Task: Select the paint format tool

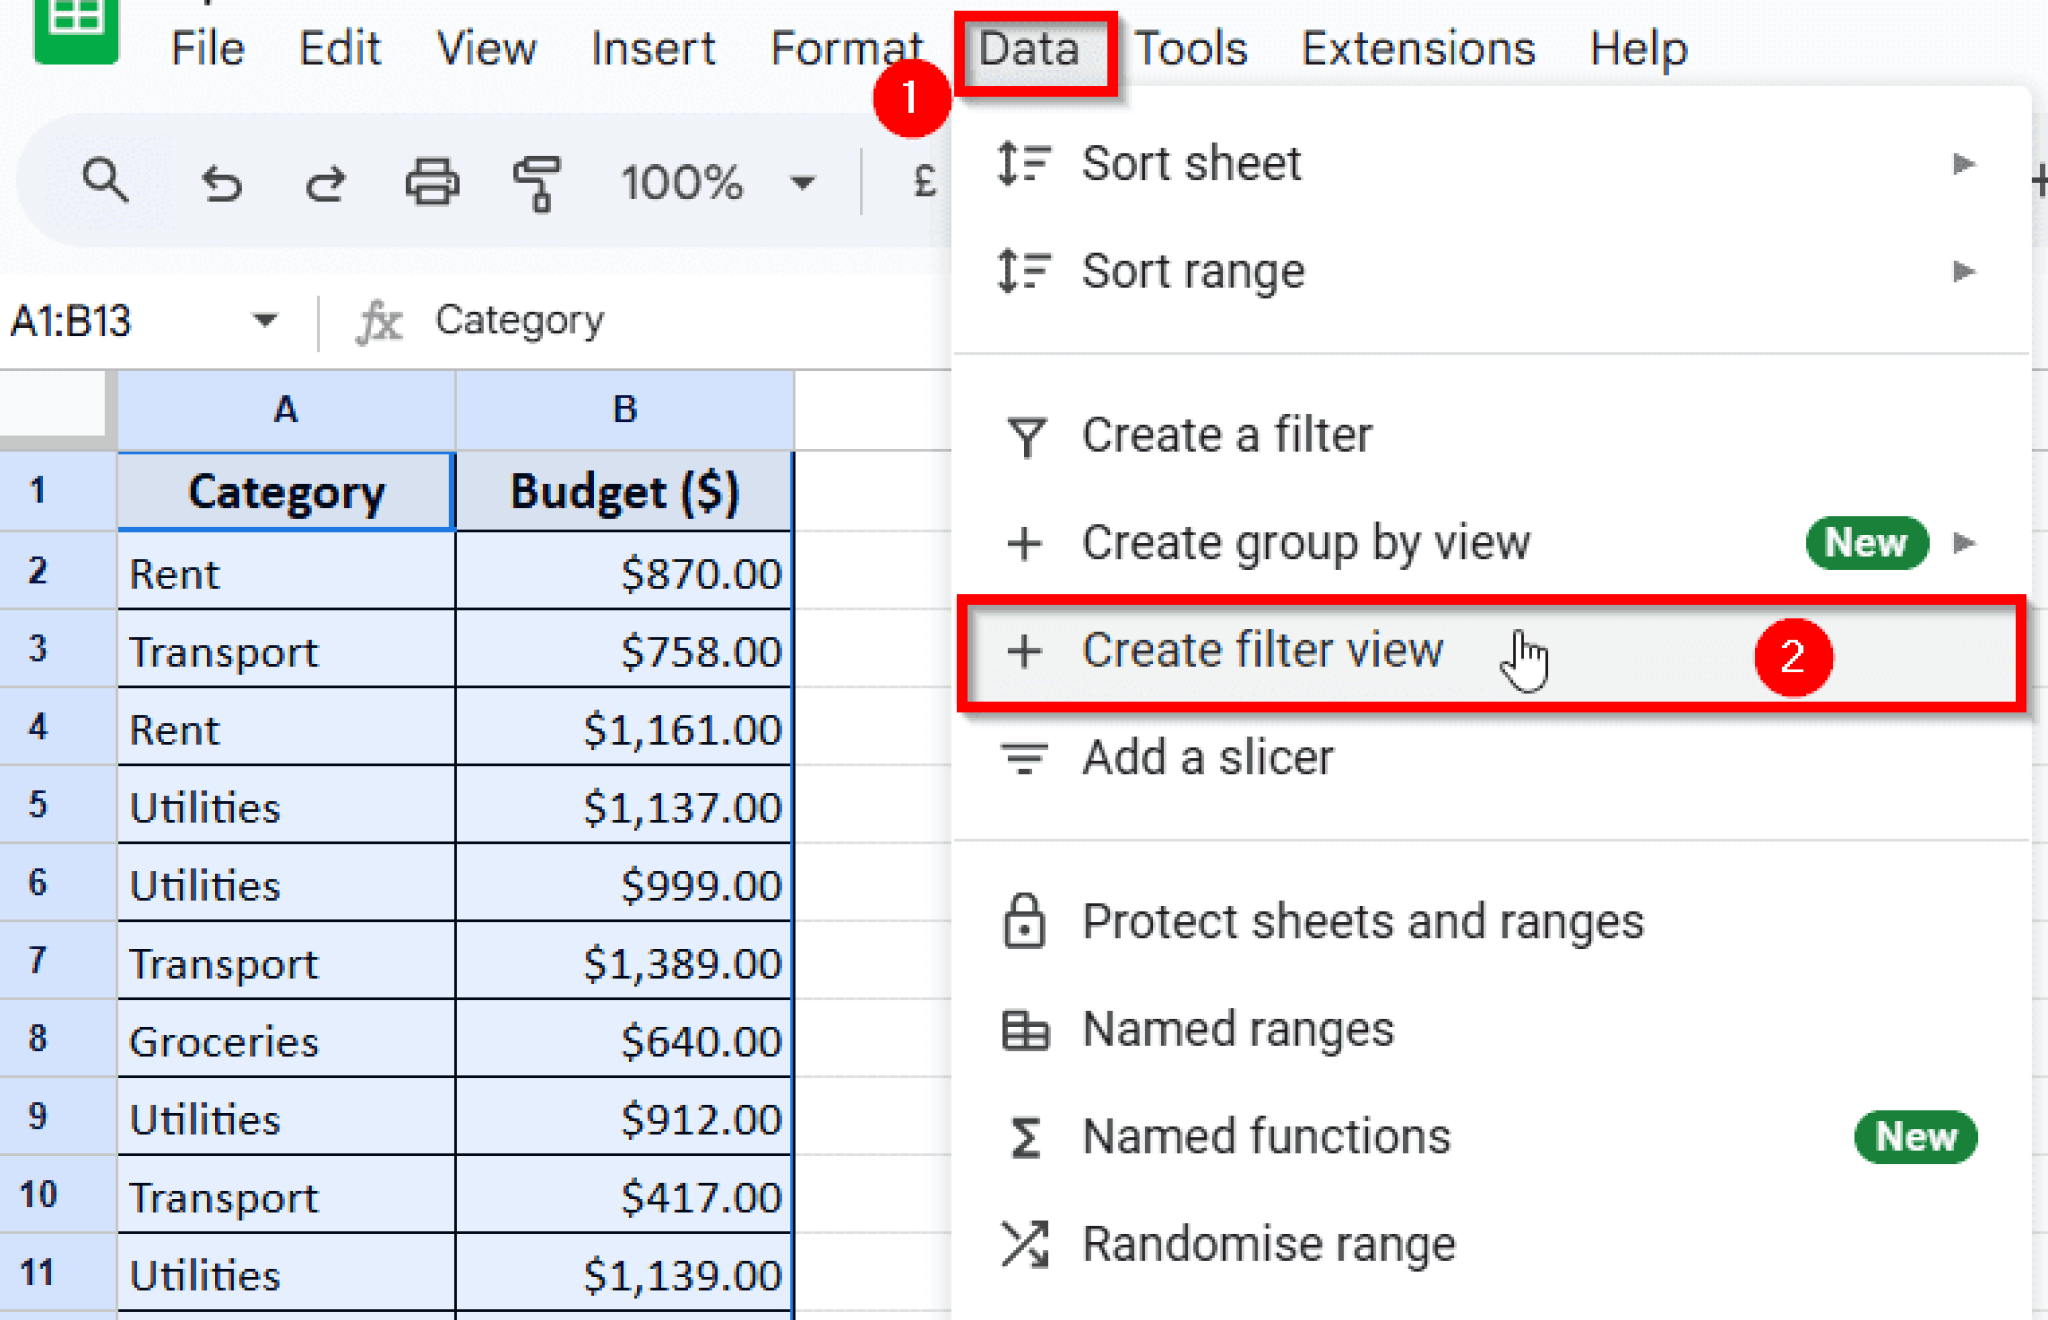Action: (537, 183)
